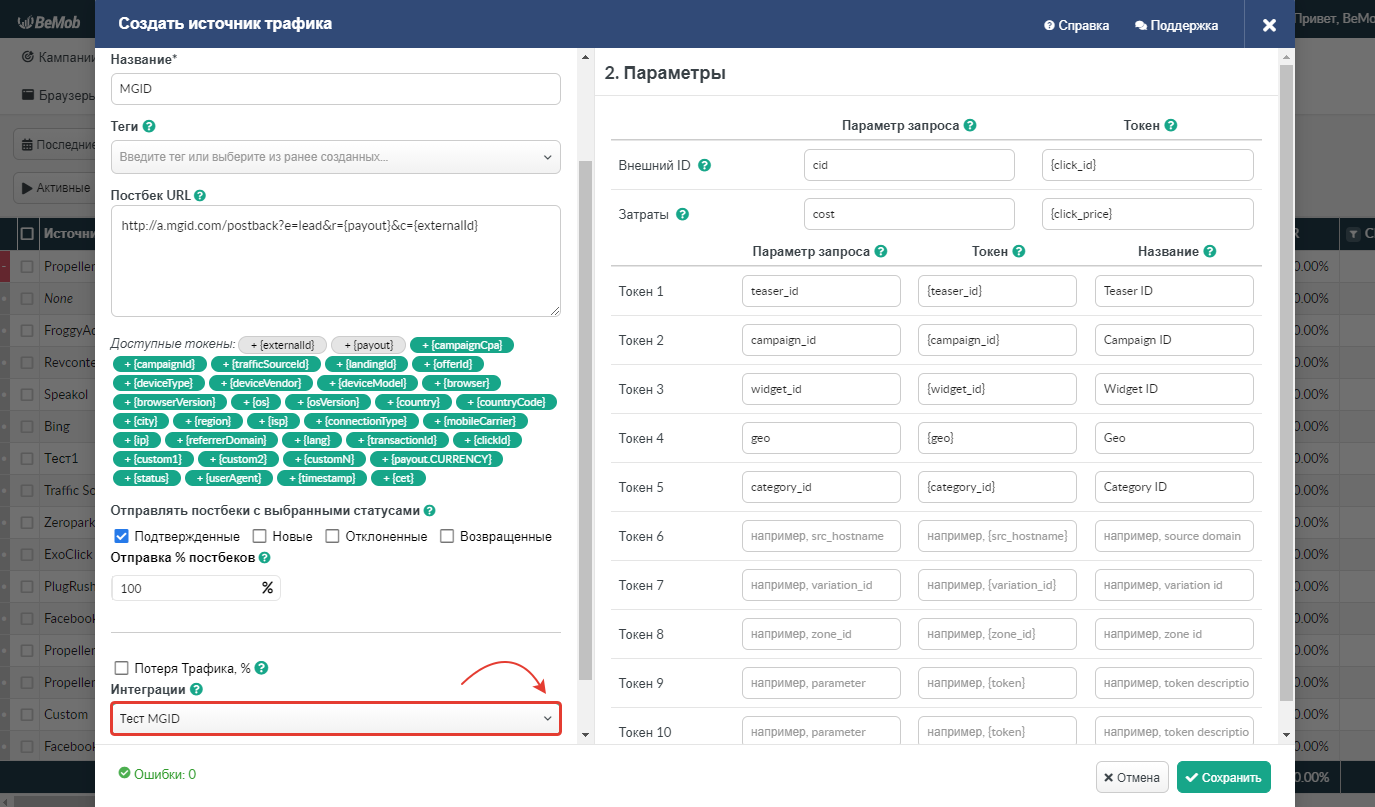Add the {campaignCpa} token
This screenshot has height=807, width=1375.
point(462,345)
